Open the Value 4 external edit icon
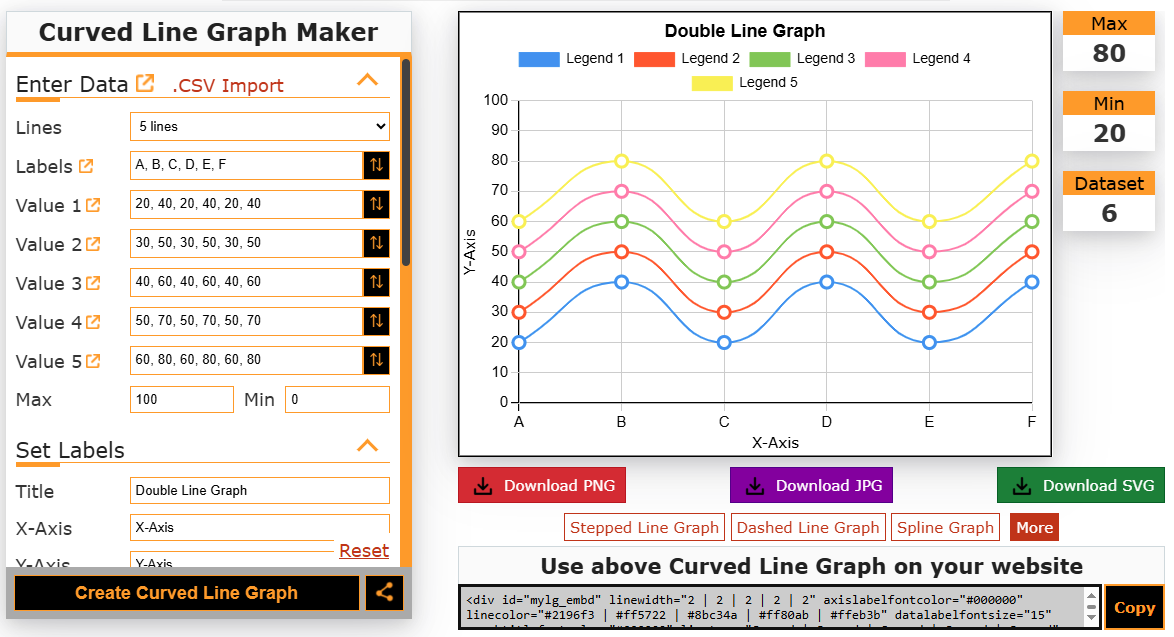The width and height of the screenshot is (1174, 637). (x=93, y=322)
